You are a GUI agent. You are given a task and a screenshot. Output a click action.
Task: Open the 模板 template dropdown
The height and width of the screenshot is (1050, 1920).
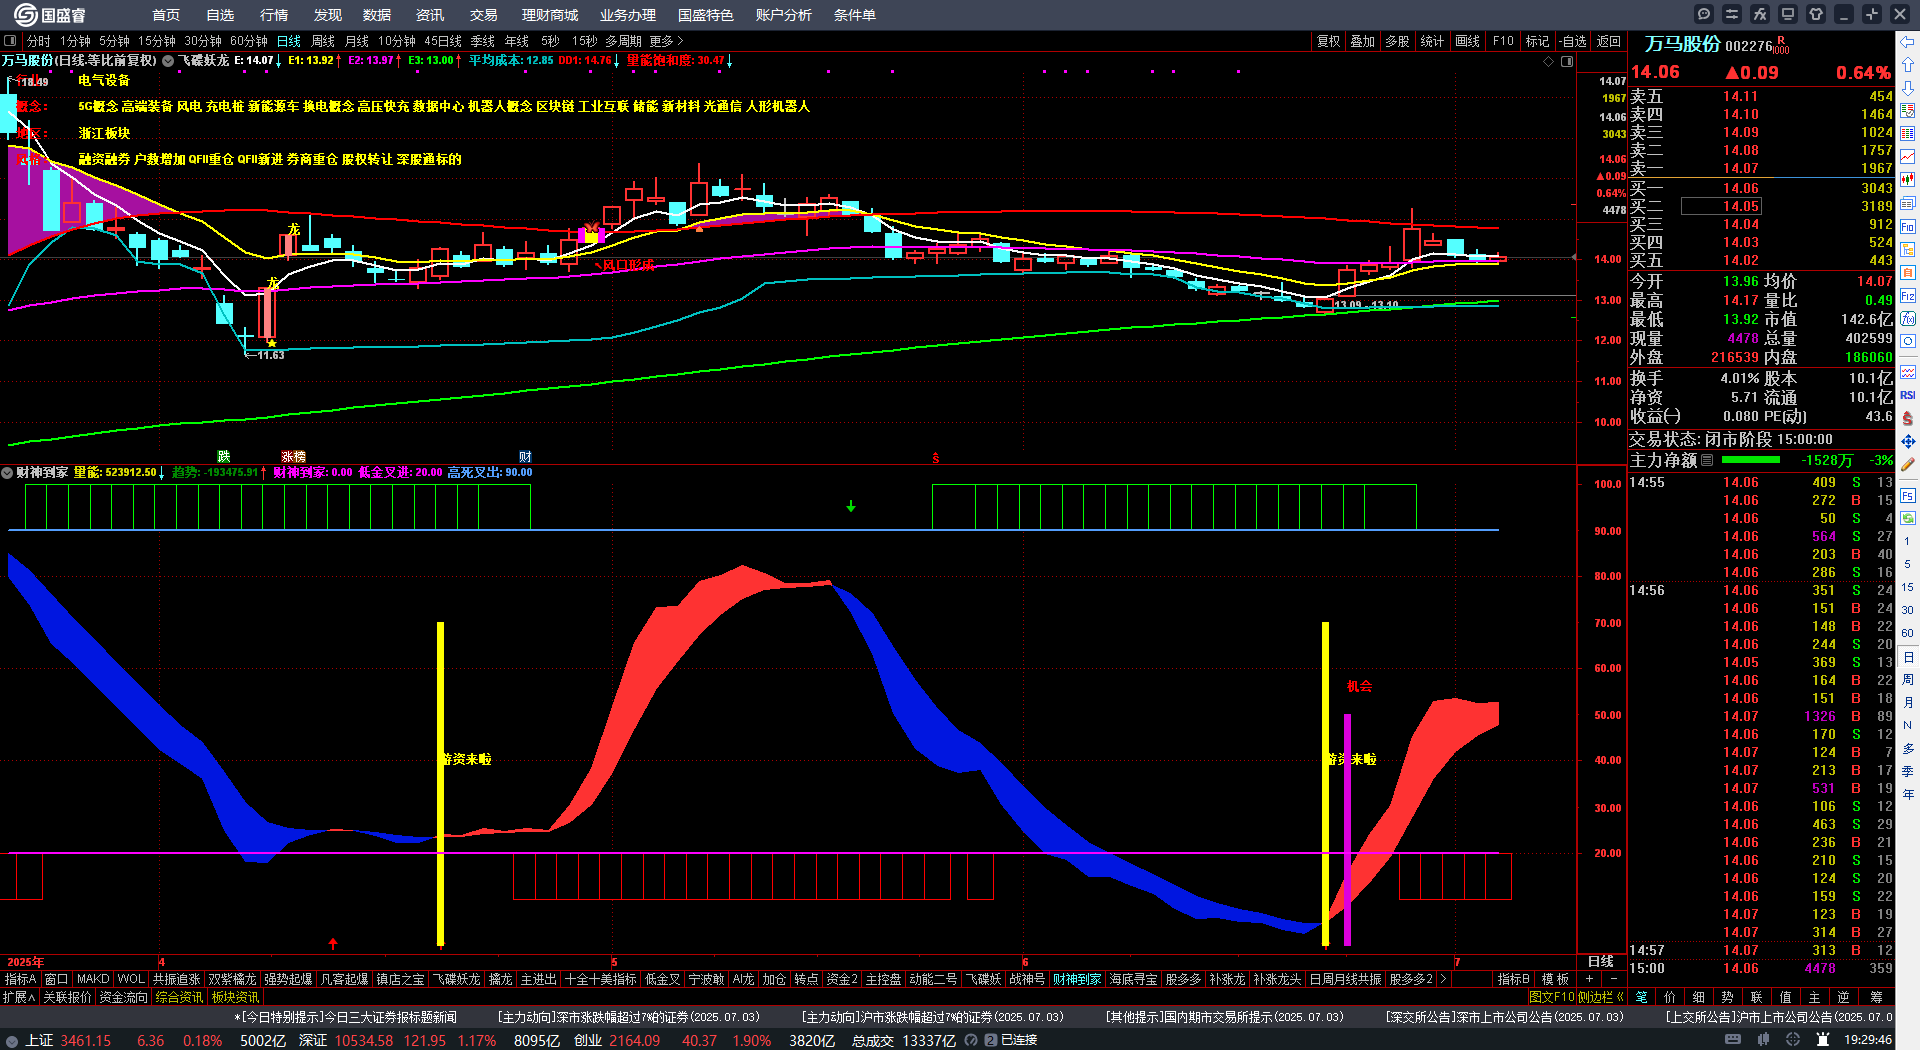click(x=1555, y=979)
